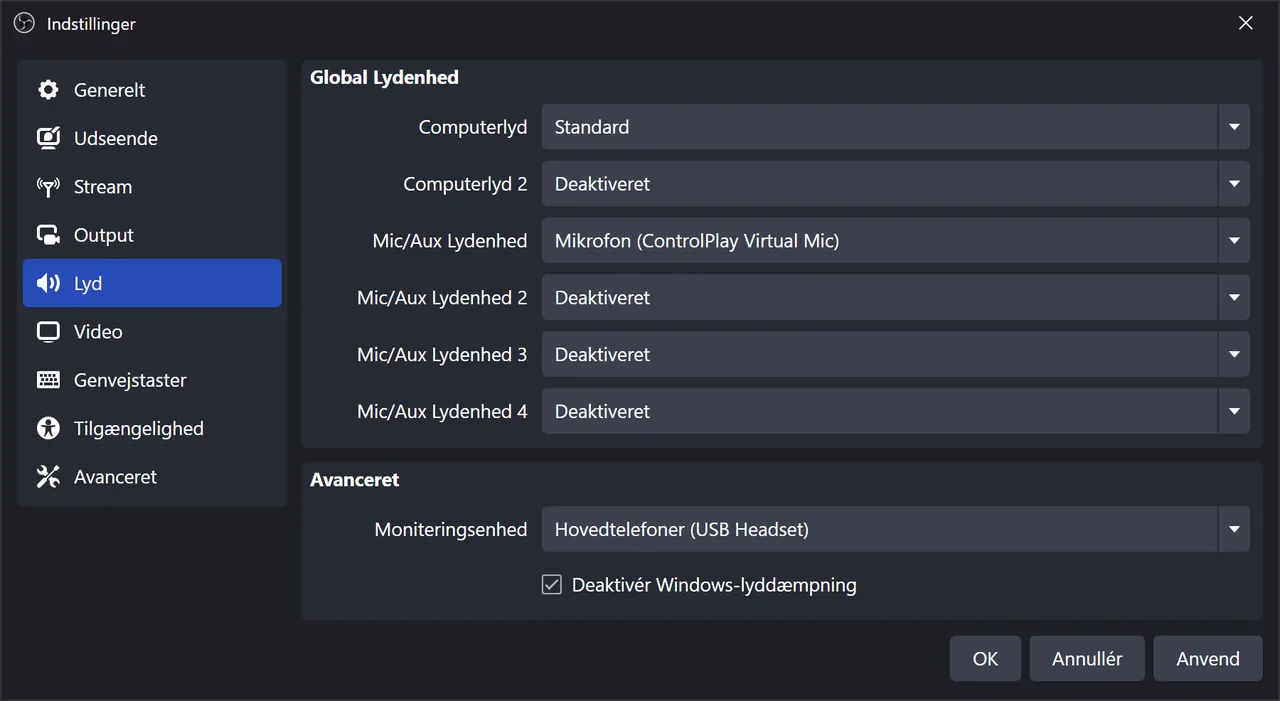The image size is (1280, 701).
Task: Switch to the Genvejstaster settings tab
Action: [152, 380]
